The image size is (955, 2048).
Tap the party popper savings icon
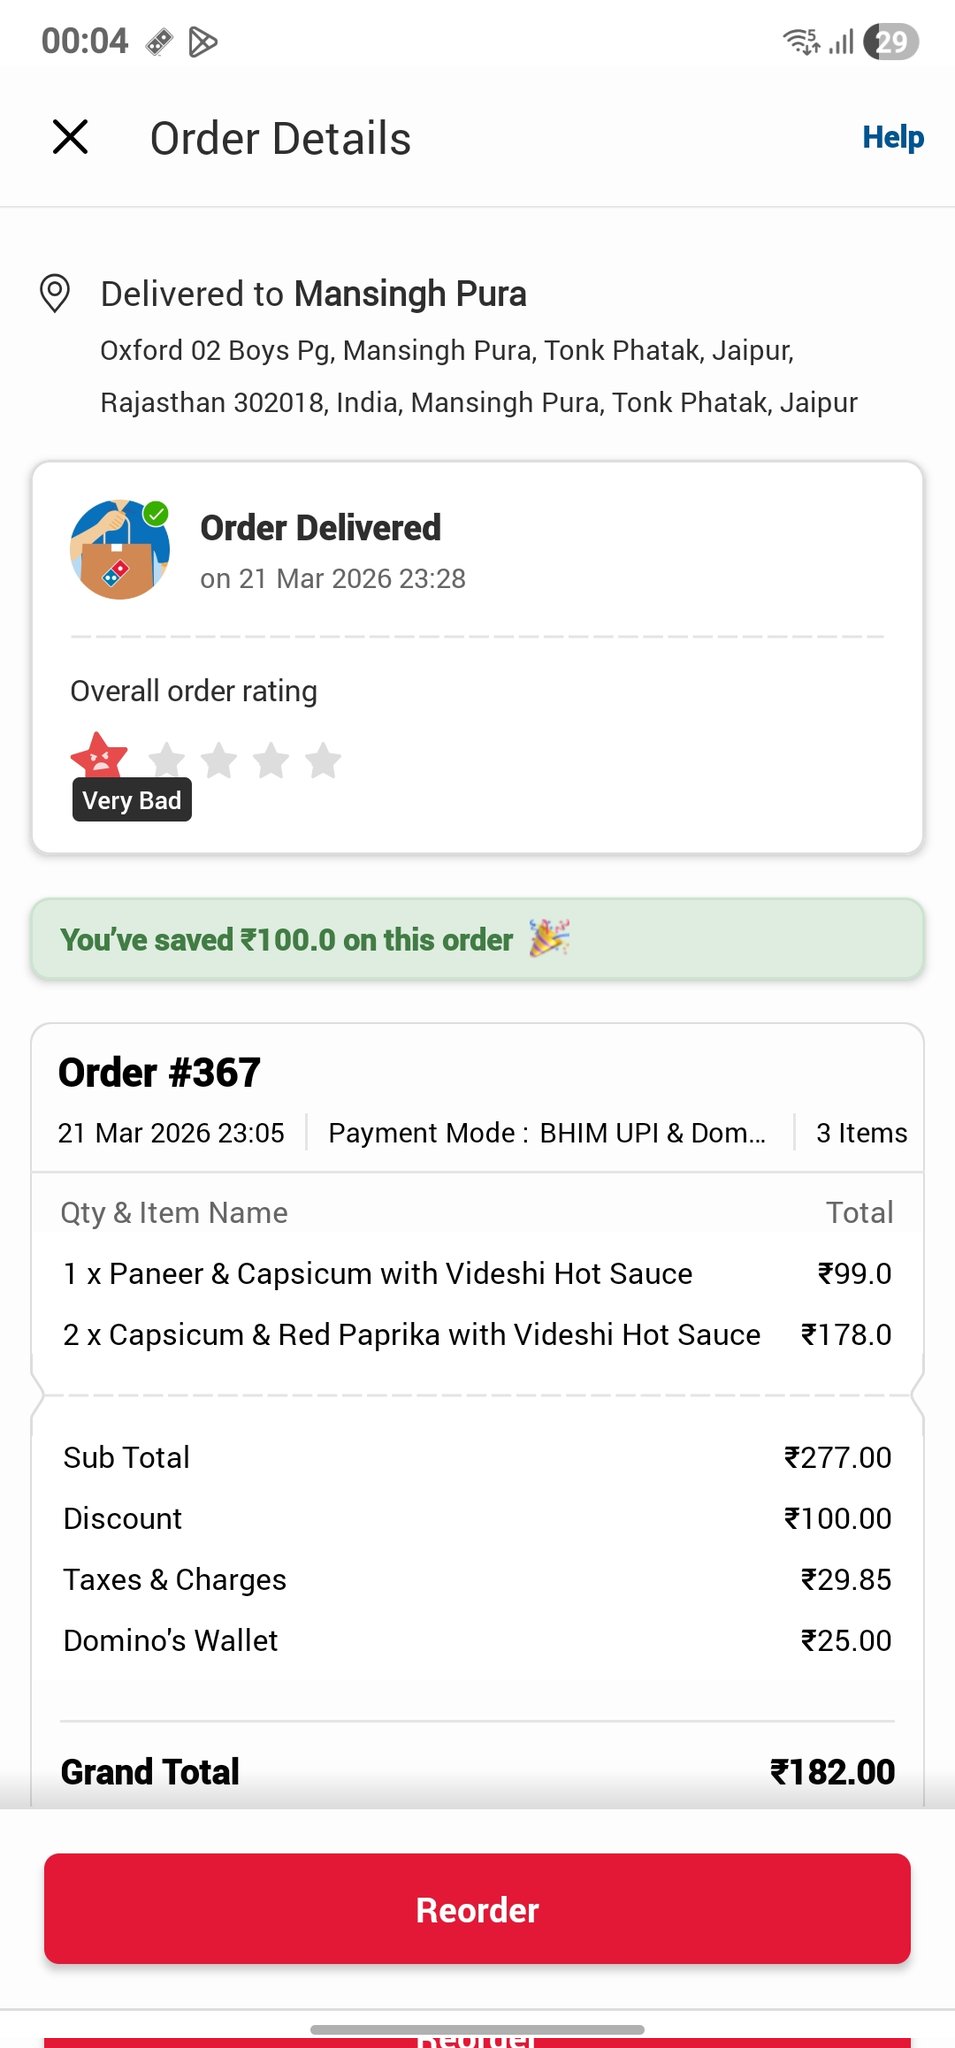pos(549,939)
